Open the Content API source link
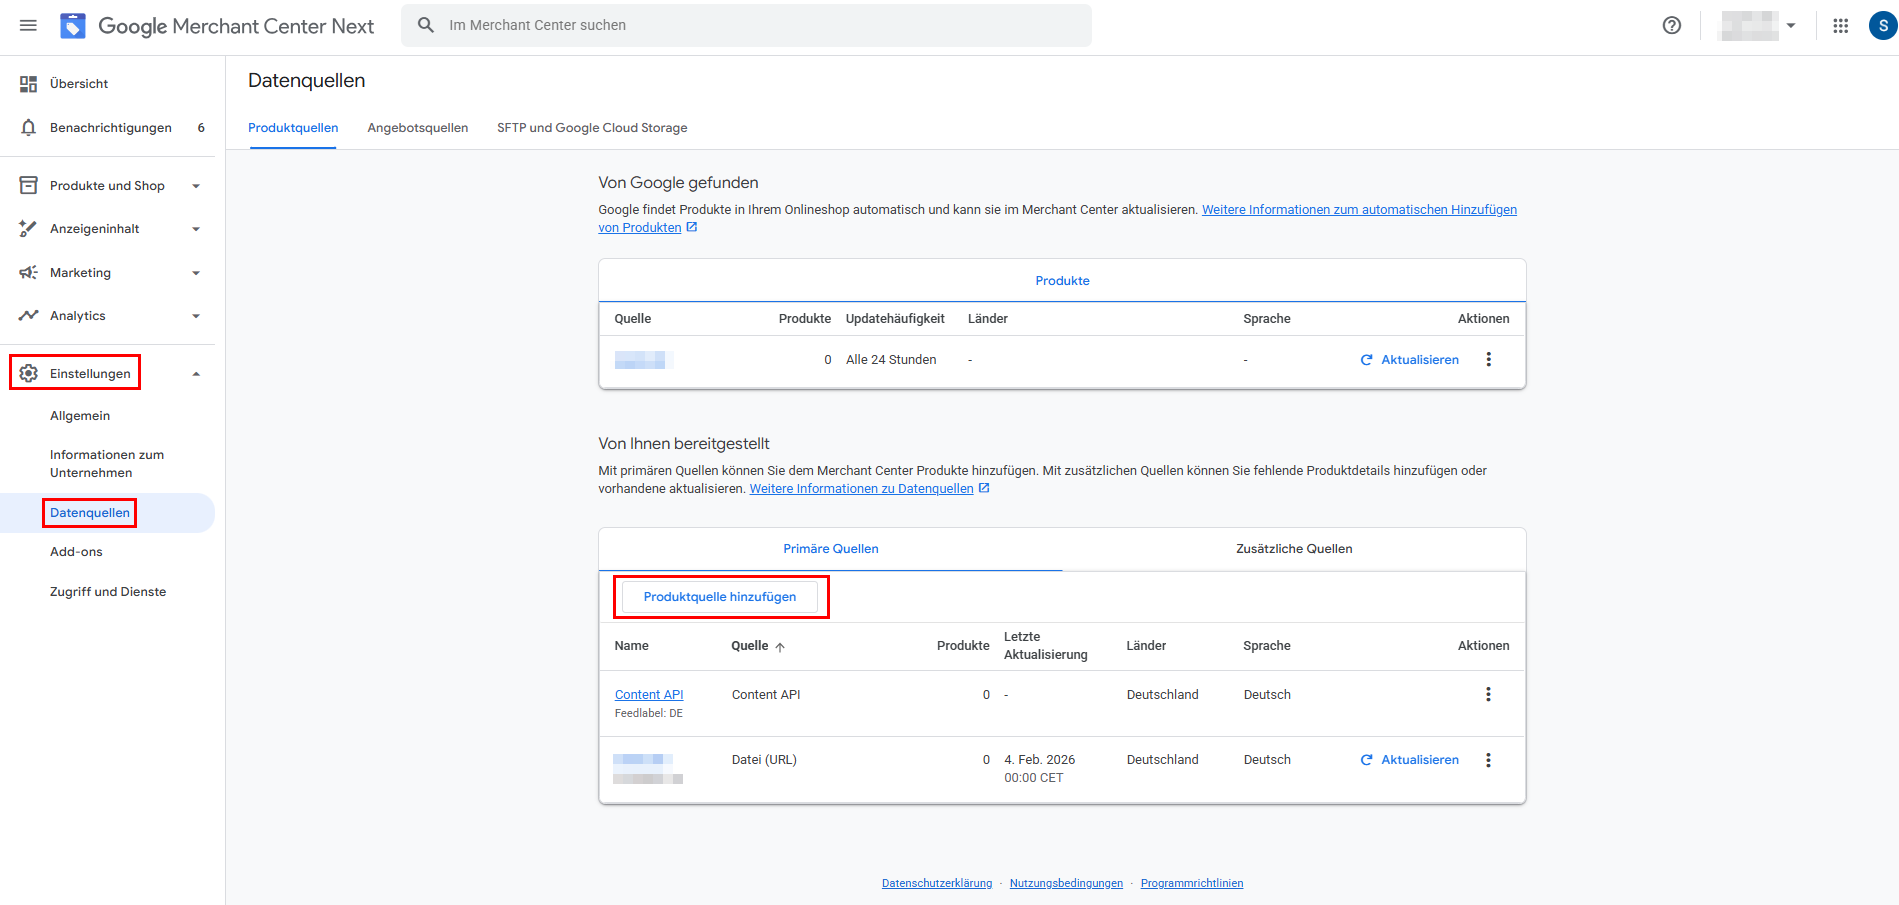Viewport: 1899px width, 905px height. [649, 695]
